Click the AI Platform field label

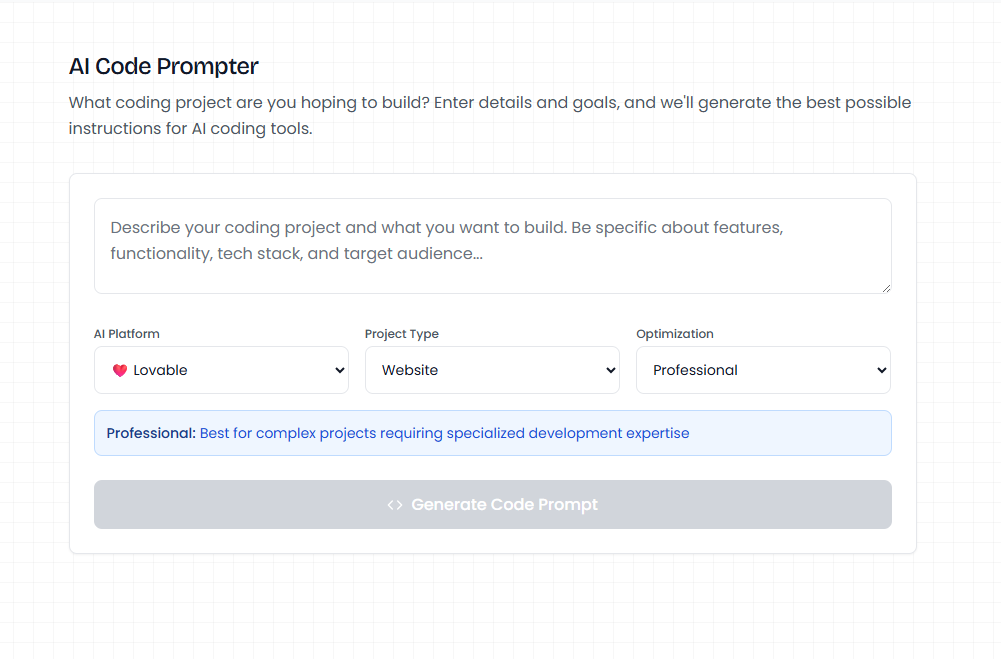127,334
